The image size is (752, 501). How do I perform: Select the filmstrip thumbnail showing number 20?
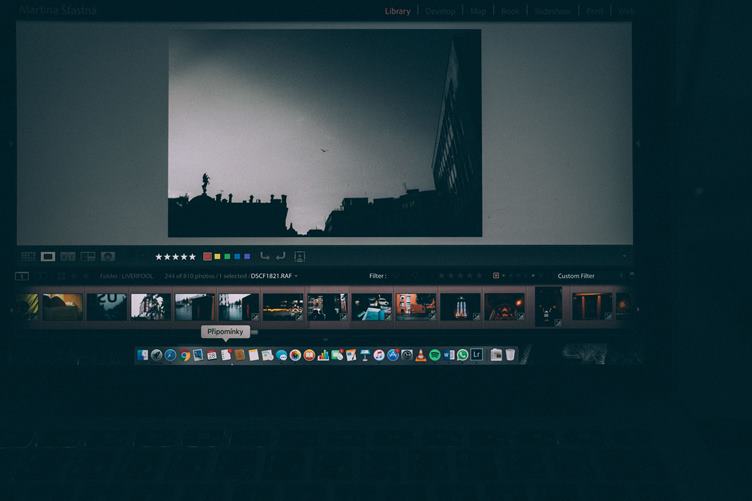106,307
